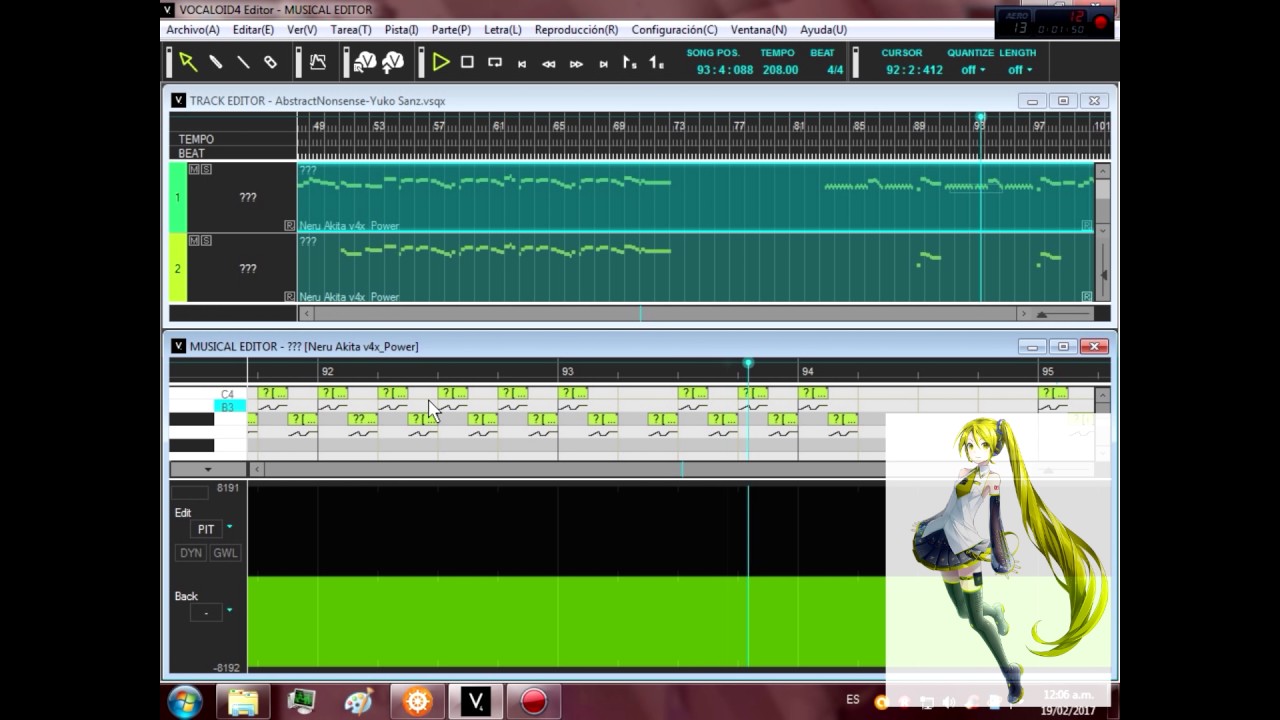Open the Paint palette taskbar icon
The height and width of the screenshot is (720, 1280).
point(358,702)
